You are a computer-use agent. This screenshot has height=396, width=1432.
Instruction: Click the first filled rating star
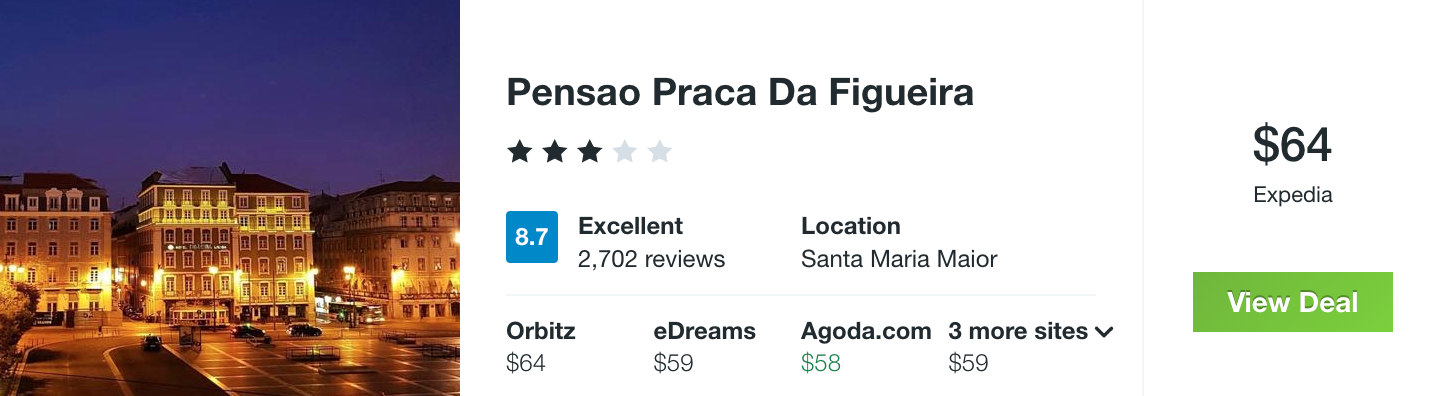519,152
